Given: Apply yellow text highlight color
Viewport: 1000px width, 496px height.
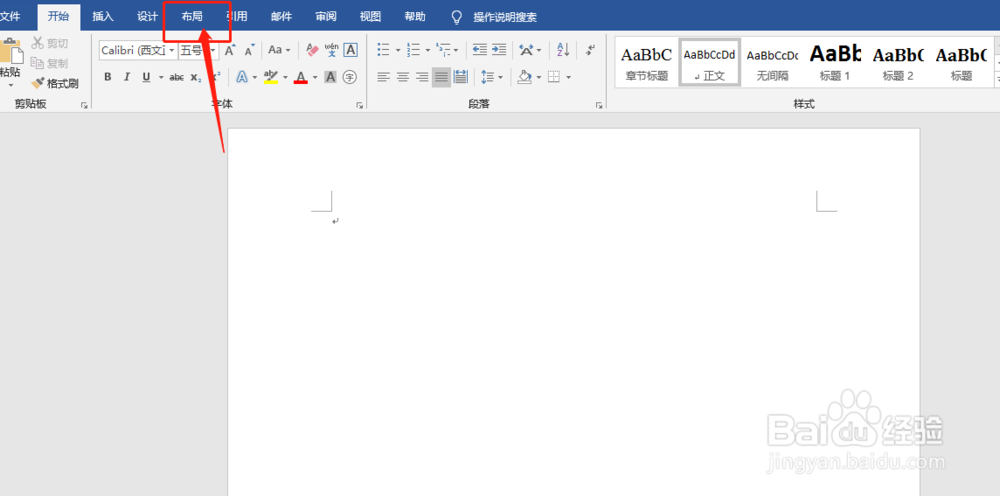Looking at the screenshot, I should pyautogui.click(x=270, y=77).
